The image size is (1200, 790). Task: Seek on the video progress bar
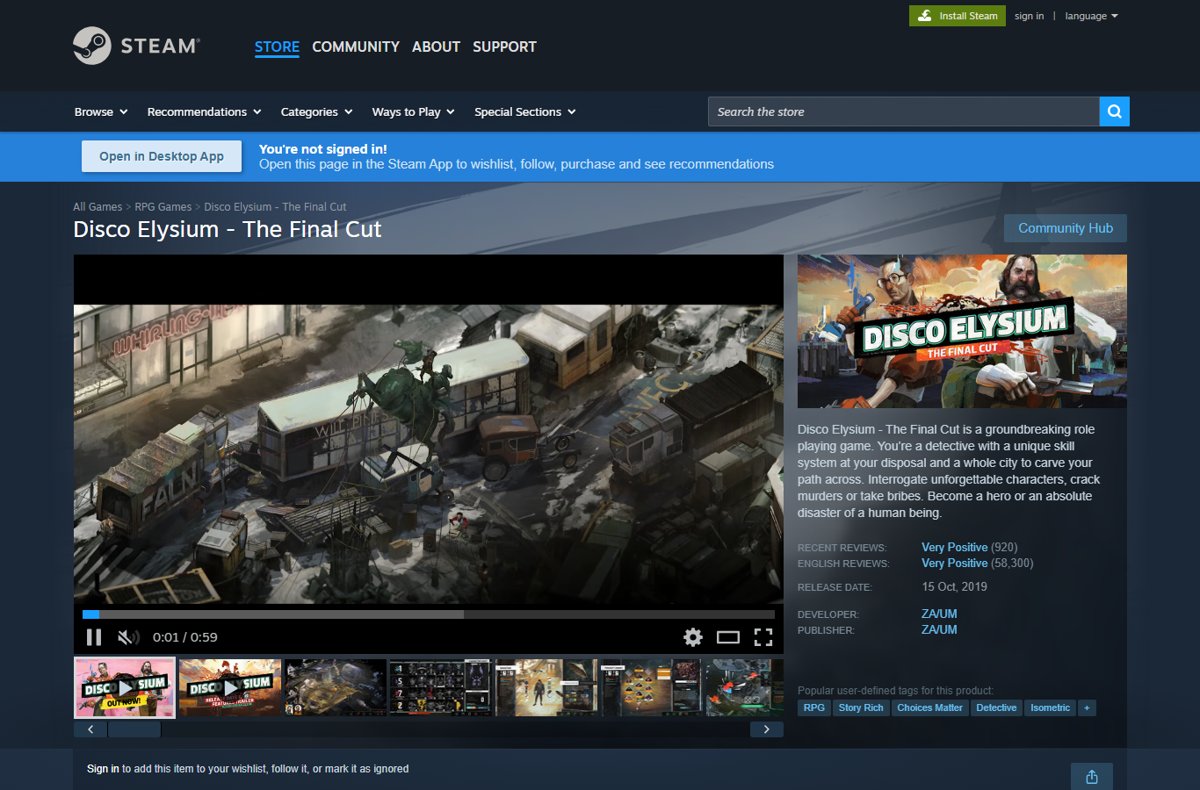point(428,614)
